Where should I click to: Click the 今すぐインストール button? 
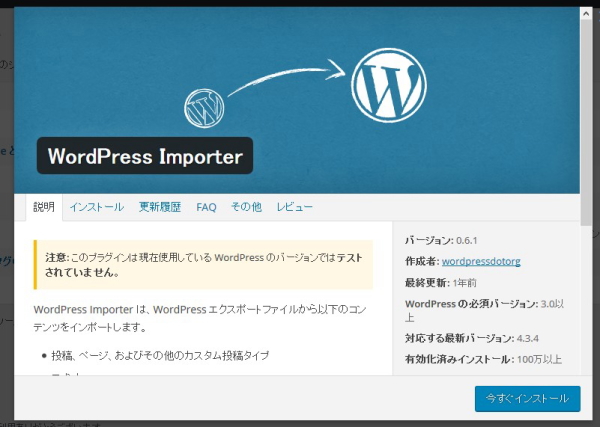click(x=527, y=399)
